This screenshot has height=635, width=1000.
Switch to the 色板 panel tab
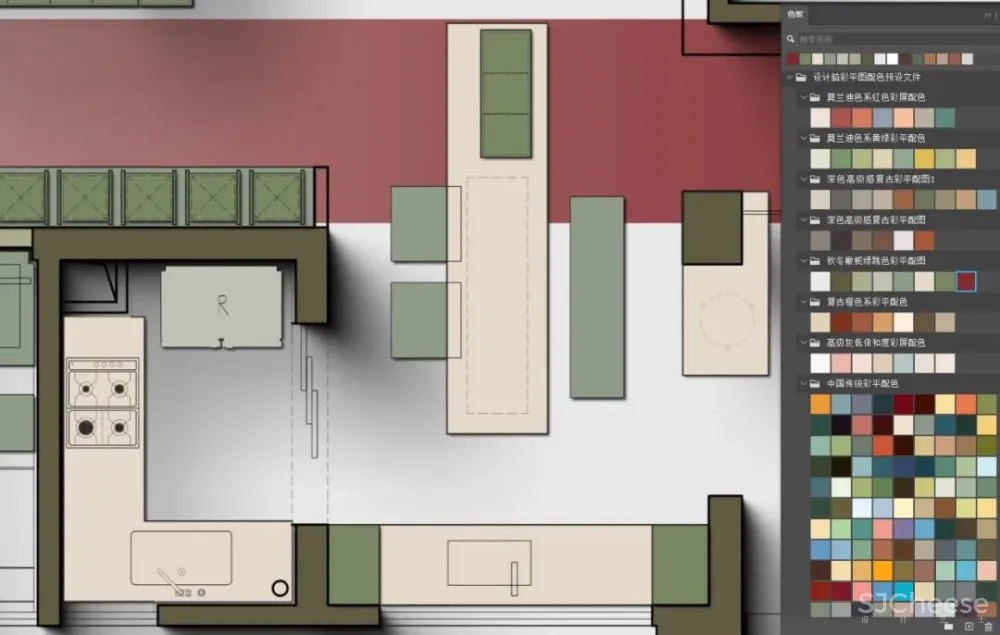coord(795,15)
